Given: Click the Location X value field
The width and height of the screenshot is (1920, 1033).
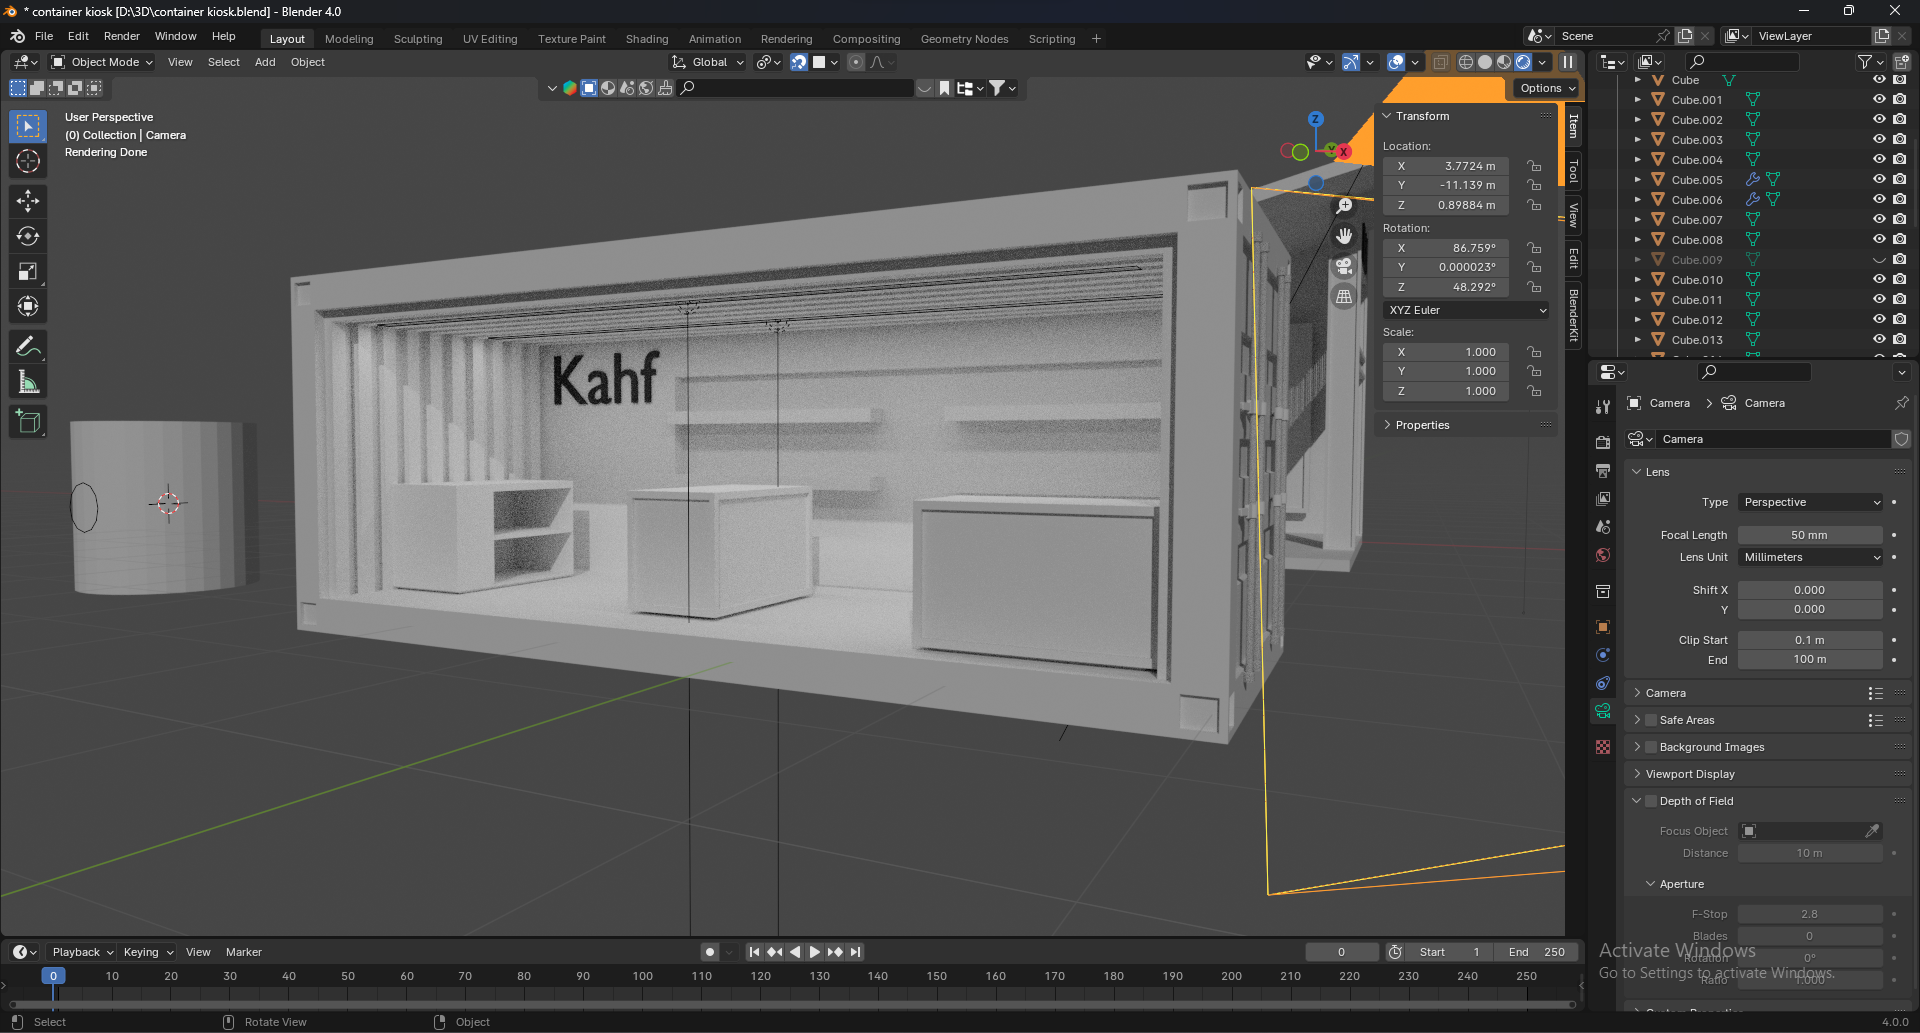Looking at the screenshot, I should tap(1446, 166).
